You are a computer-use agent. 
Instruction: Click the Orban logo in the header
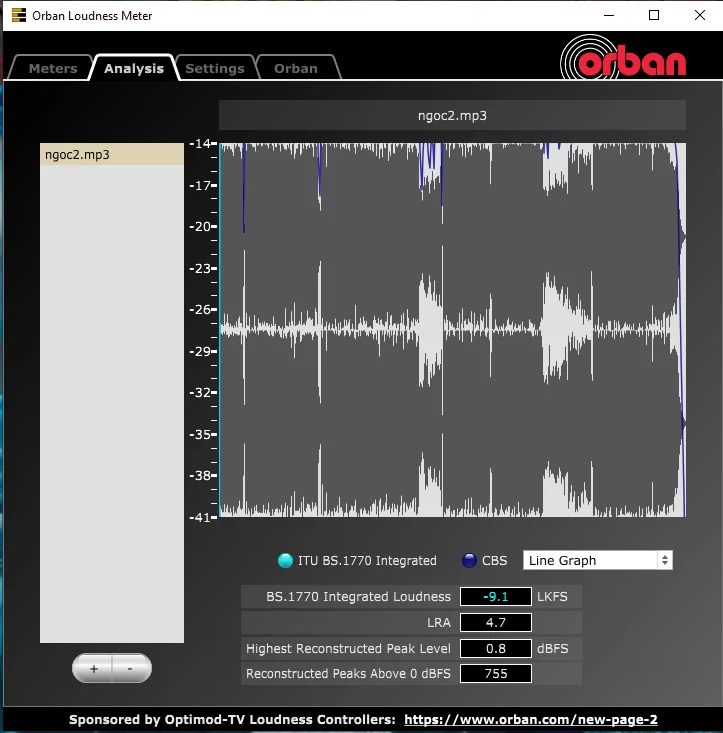(x=623, y=57)
